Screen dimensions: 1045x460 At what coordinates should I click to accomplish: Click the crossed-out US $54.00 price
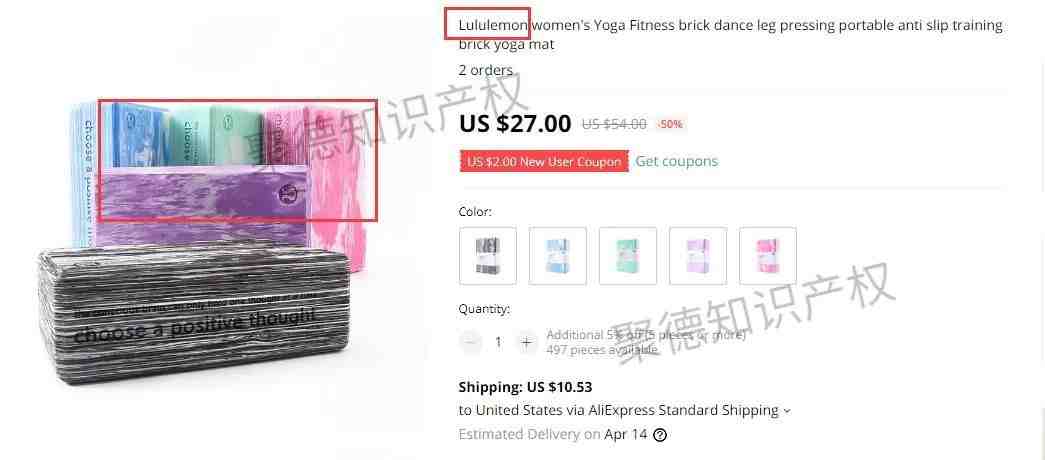click(x=614, y=124)
